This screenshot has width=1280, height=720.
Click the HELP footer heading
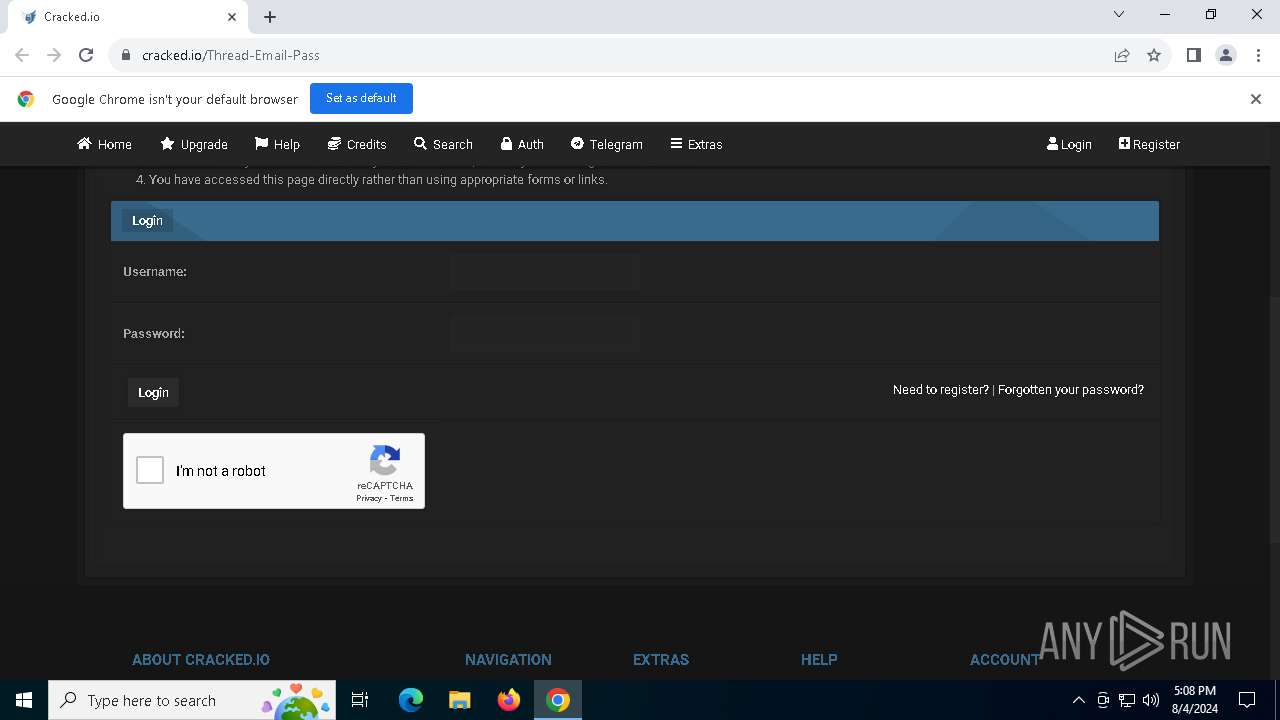pyautogui.click(x=819, y=660)
